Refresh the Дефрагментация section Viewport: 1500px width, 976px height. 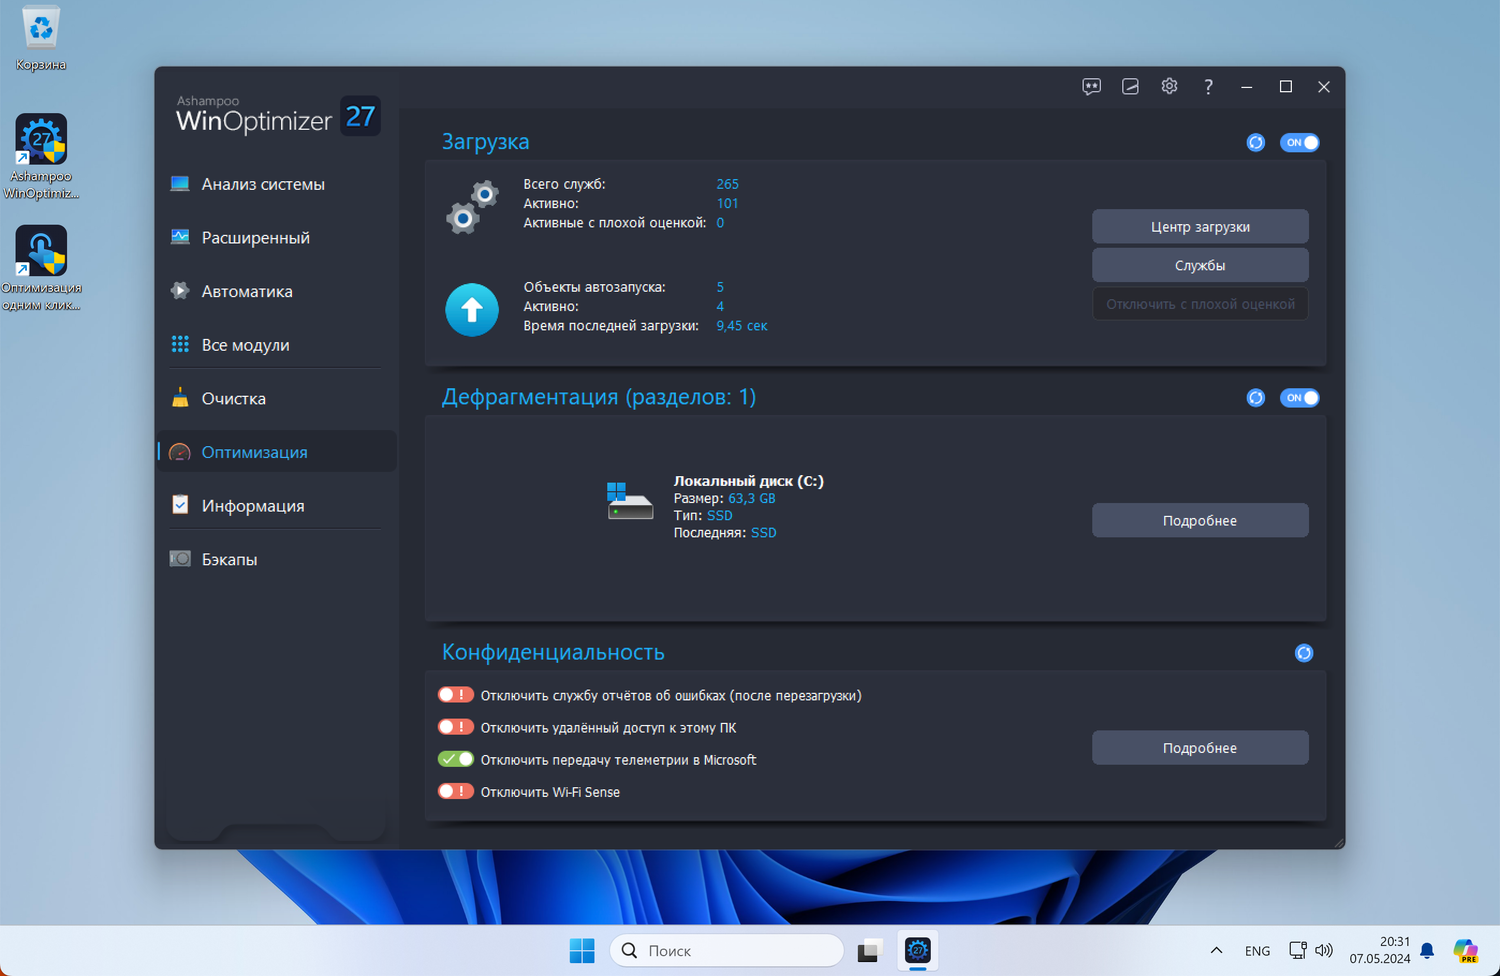pos(1256,398)
